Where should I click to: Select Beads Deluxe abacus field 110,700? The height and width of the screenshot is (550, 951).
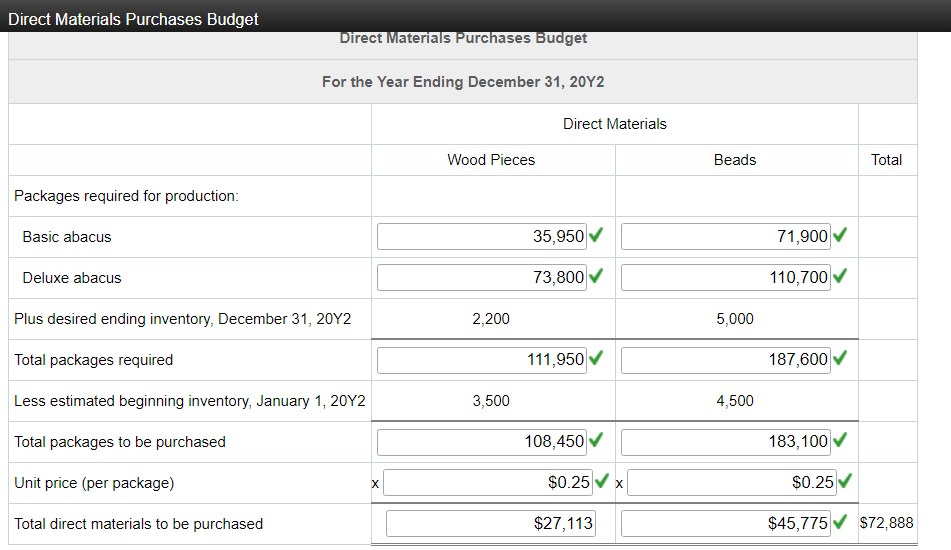click(725, 278)
